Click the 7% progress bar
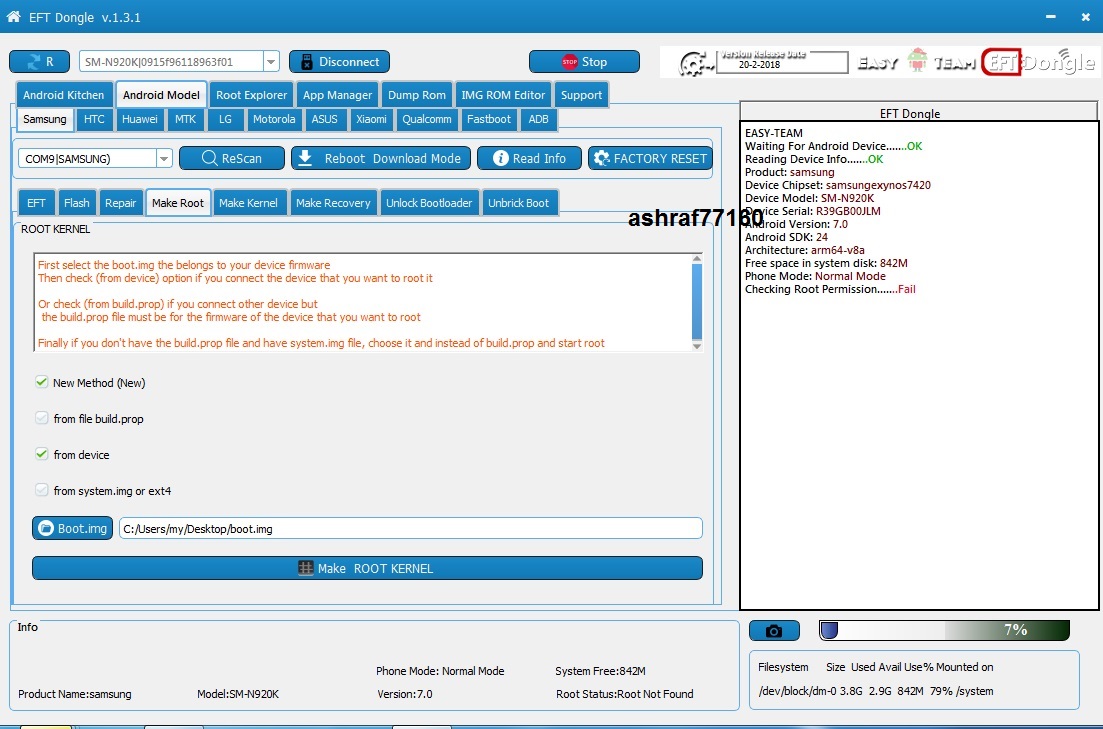Screen dimensions: 1103x729 pos(945,630)
